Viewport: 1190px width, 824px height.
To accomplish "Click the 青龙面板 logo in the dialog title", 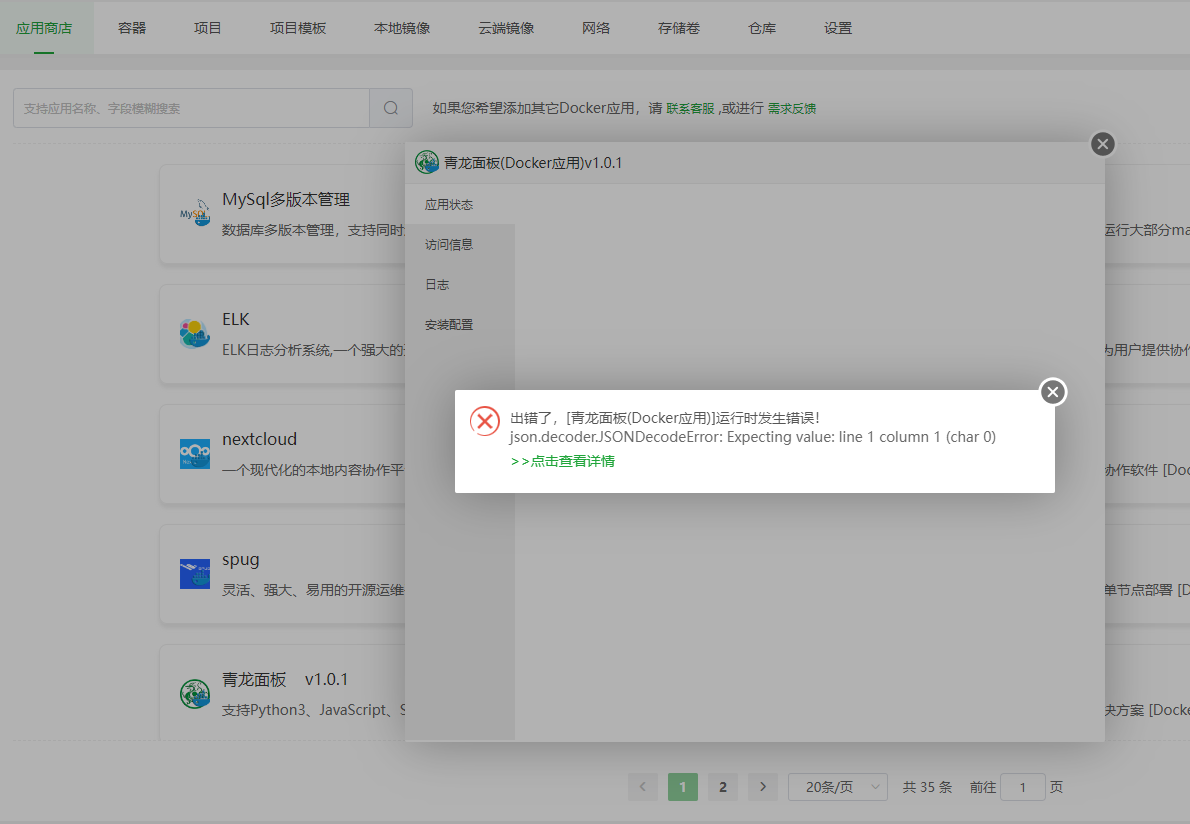I will 427,162.
